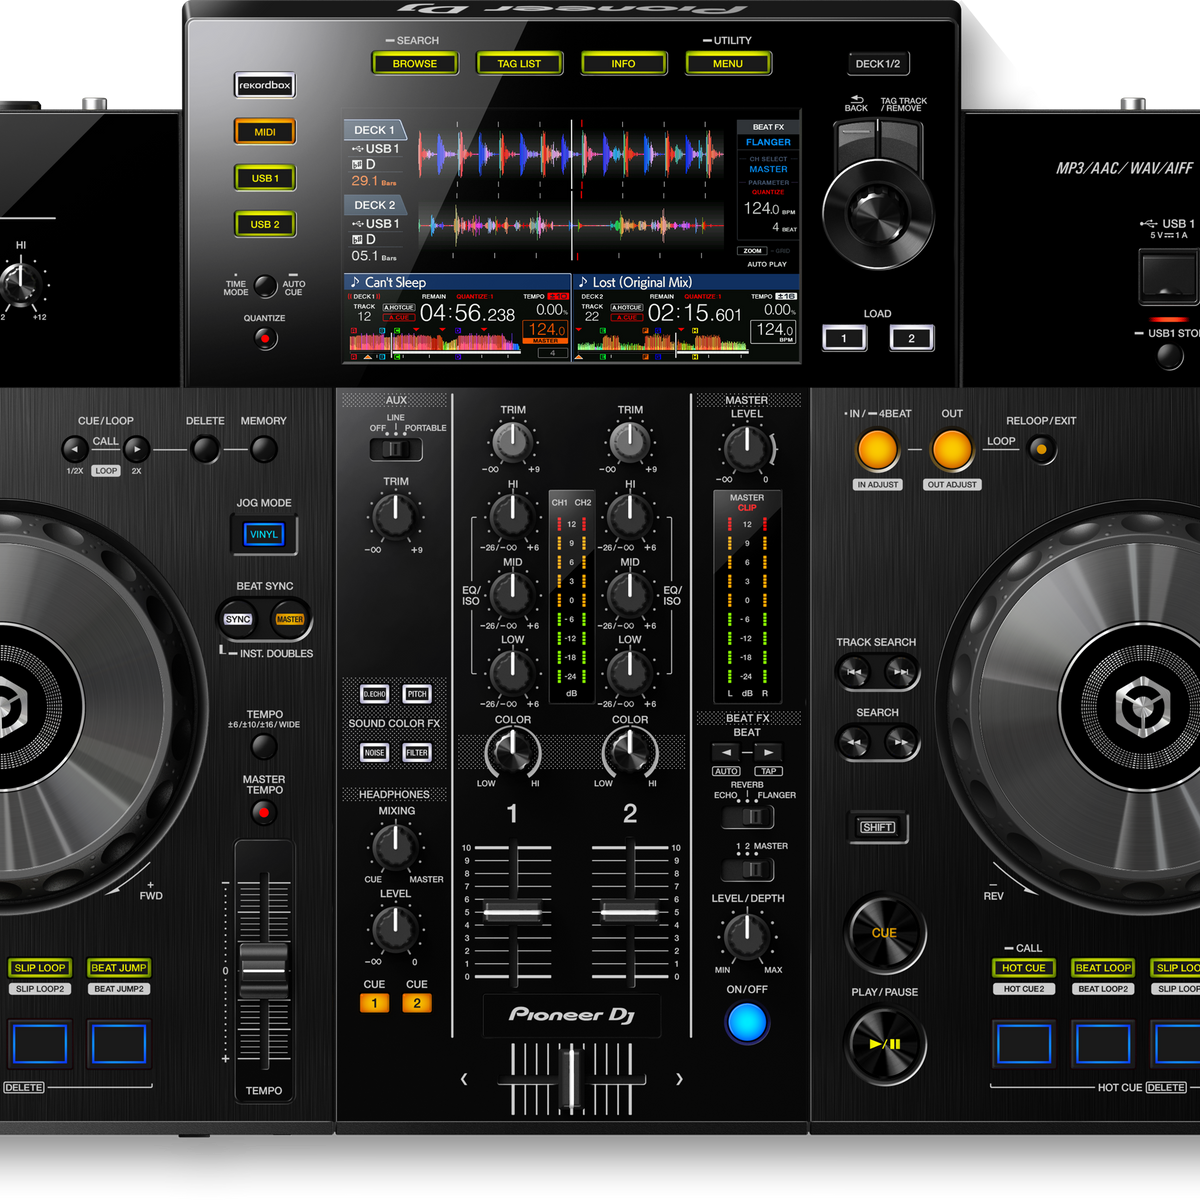
Task: Load track to deck with LOAD 2
Action: coord(911,338)
